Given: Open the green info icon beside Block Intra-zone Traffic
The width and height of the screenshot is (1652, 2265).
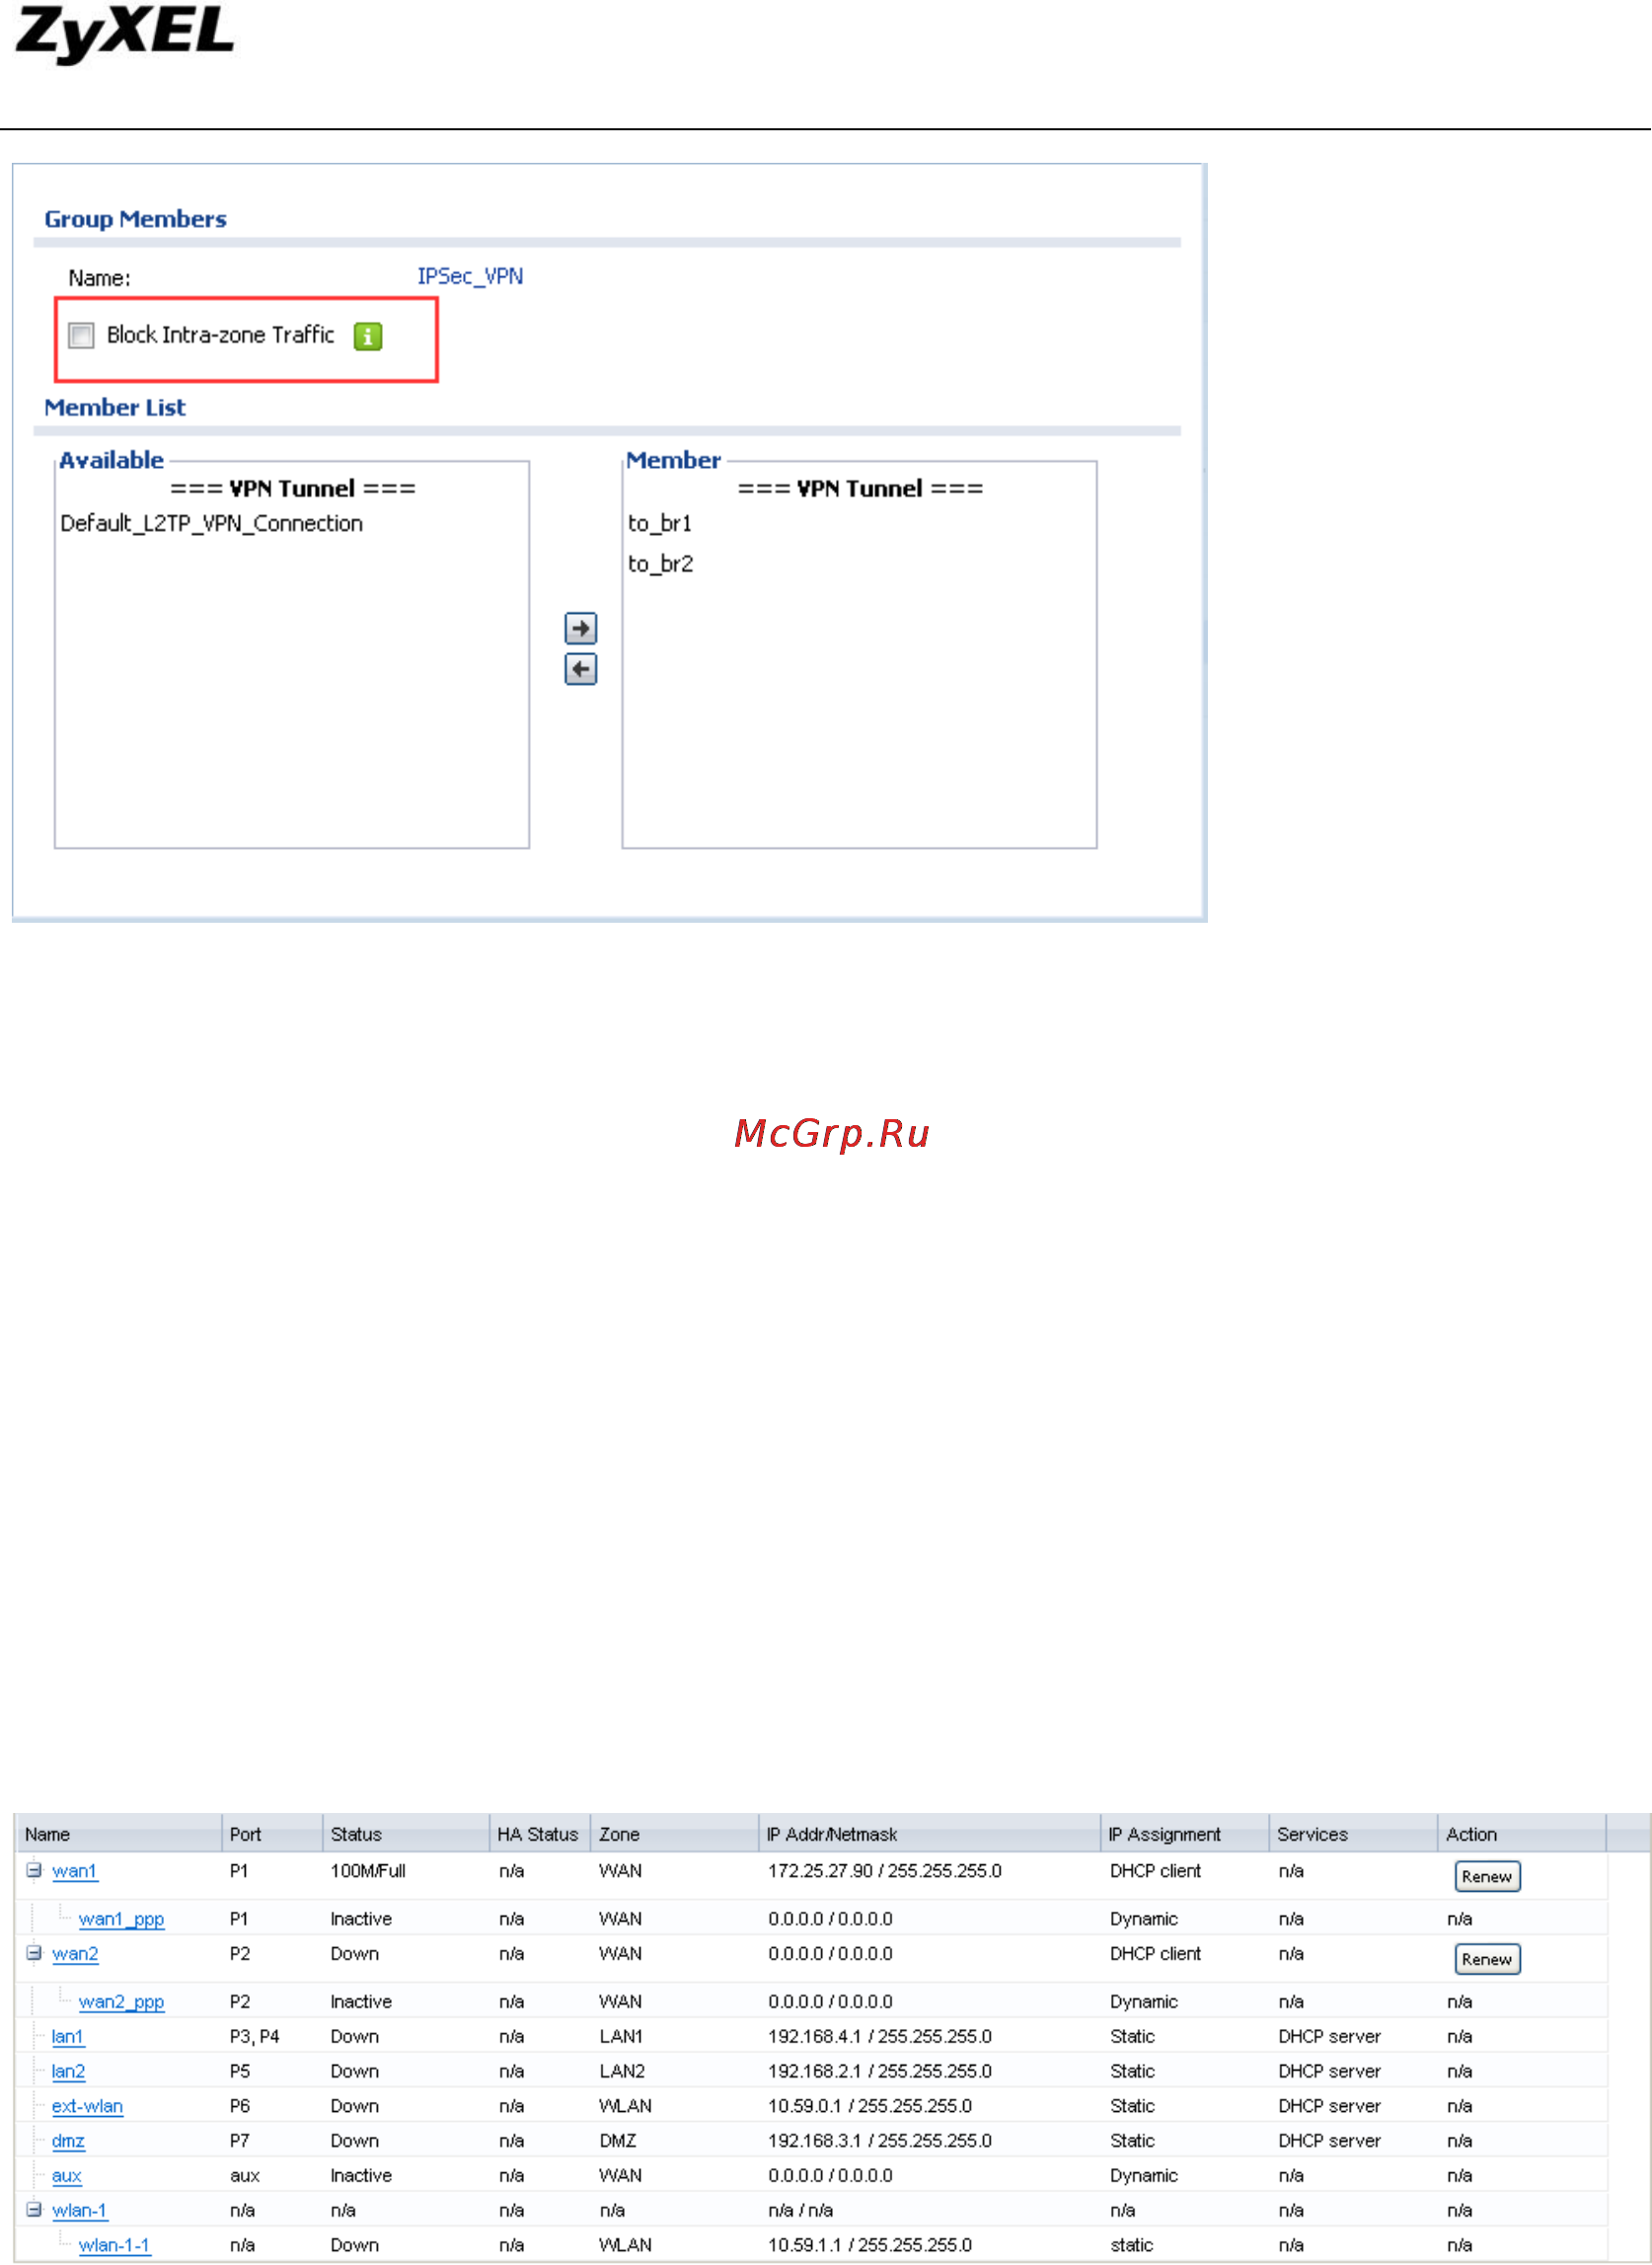Looking at the screenshot, I should 368,337.
